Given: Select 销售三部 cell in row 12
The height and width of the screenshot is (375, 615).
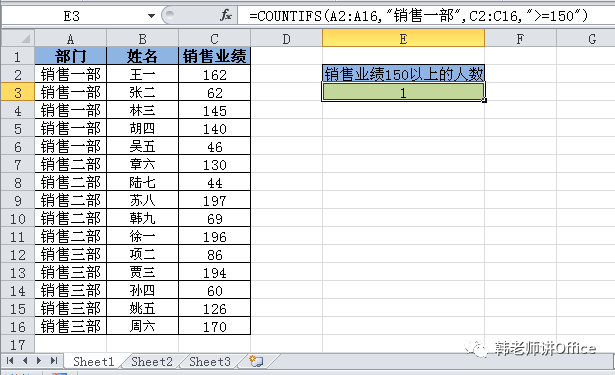Looking at the screenshot, I should (71, 254).
